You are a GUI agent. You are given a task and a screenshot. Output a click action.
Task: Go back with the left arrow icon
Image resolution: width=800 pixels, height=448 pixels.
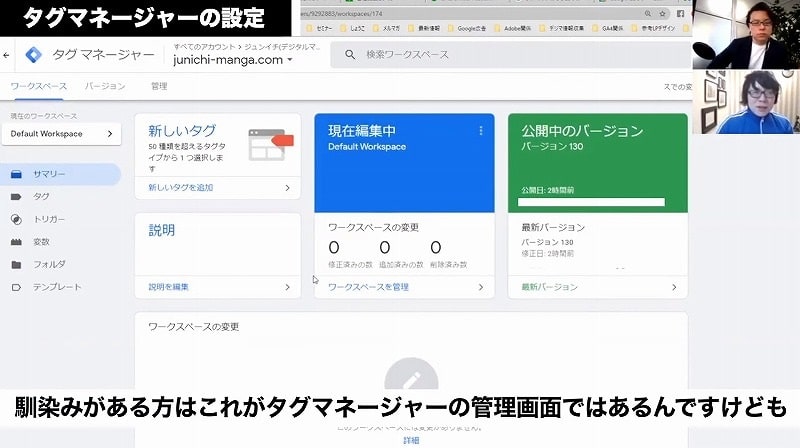click(x=6, y=55)
